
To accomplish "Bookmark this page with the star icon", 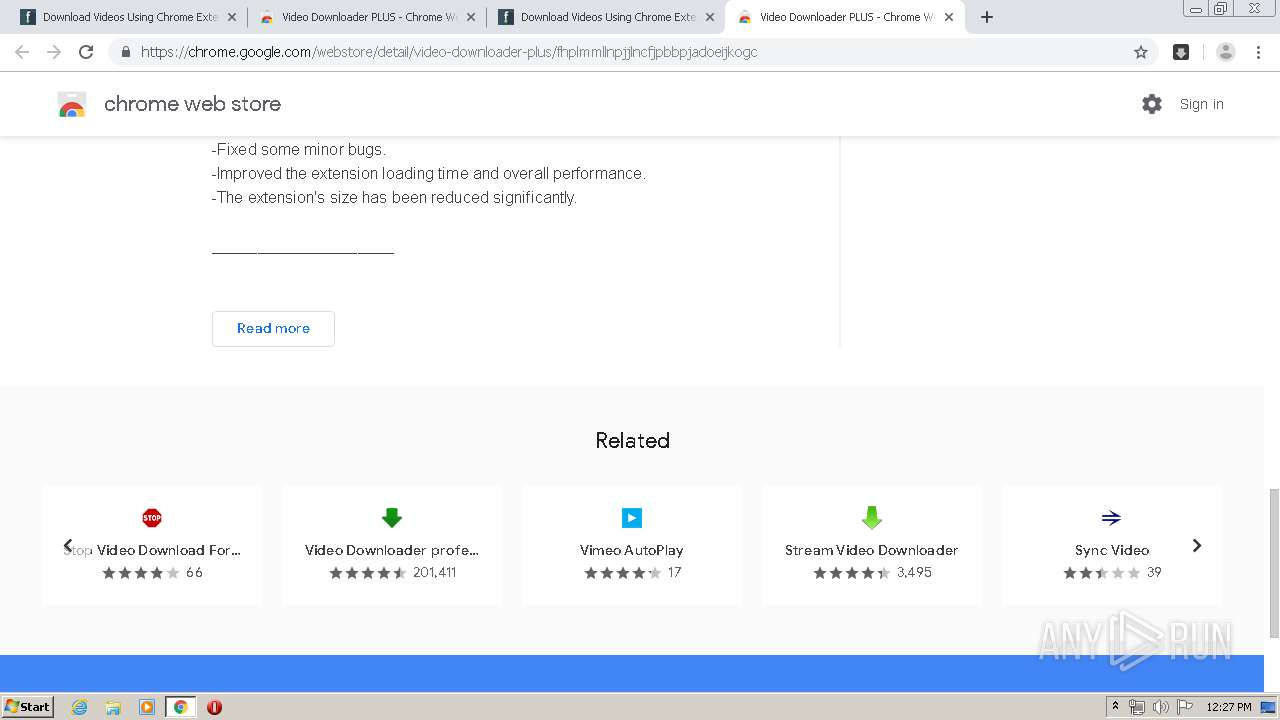I will pyautogui.click(x=1141, y=52).
